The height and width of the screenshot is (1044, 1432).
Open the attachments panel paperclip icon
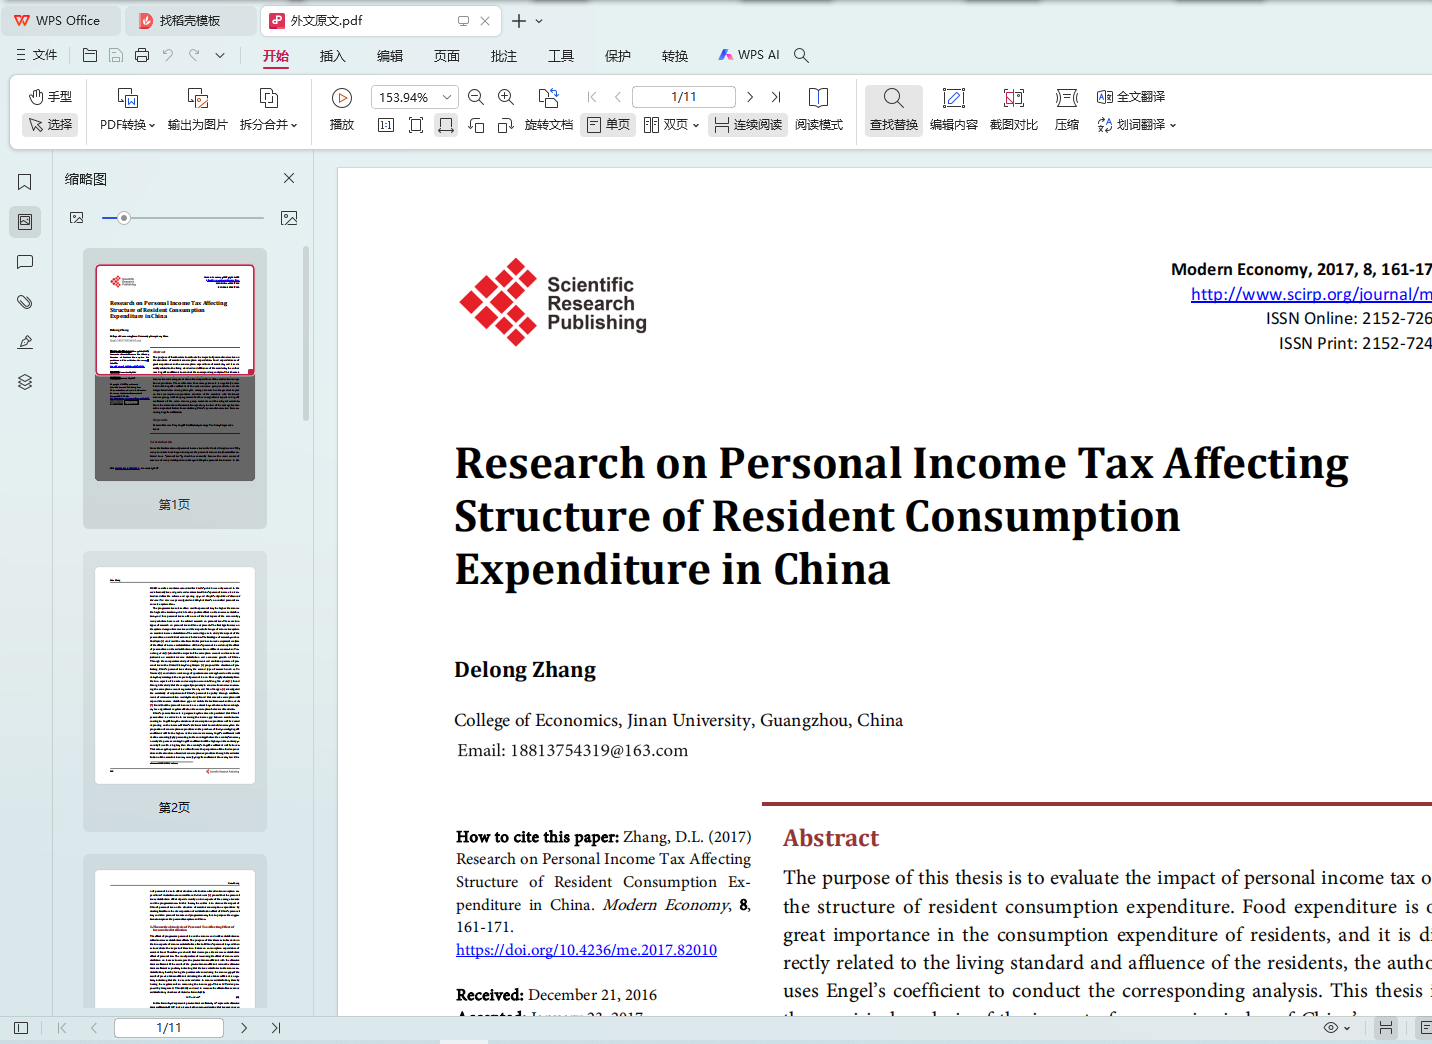coord(25,302)
